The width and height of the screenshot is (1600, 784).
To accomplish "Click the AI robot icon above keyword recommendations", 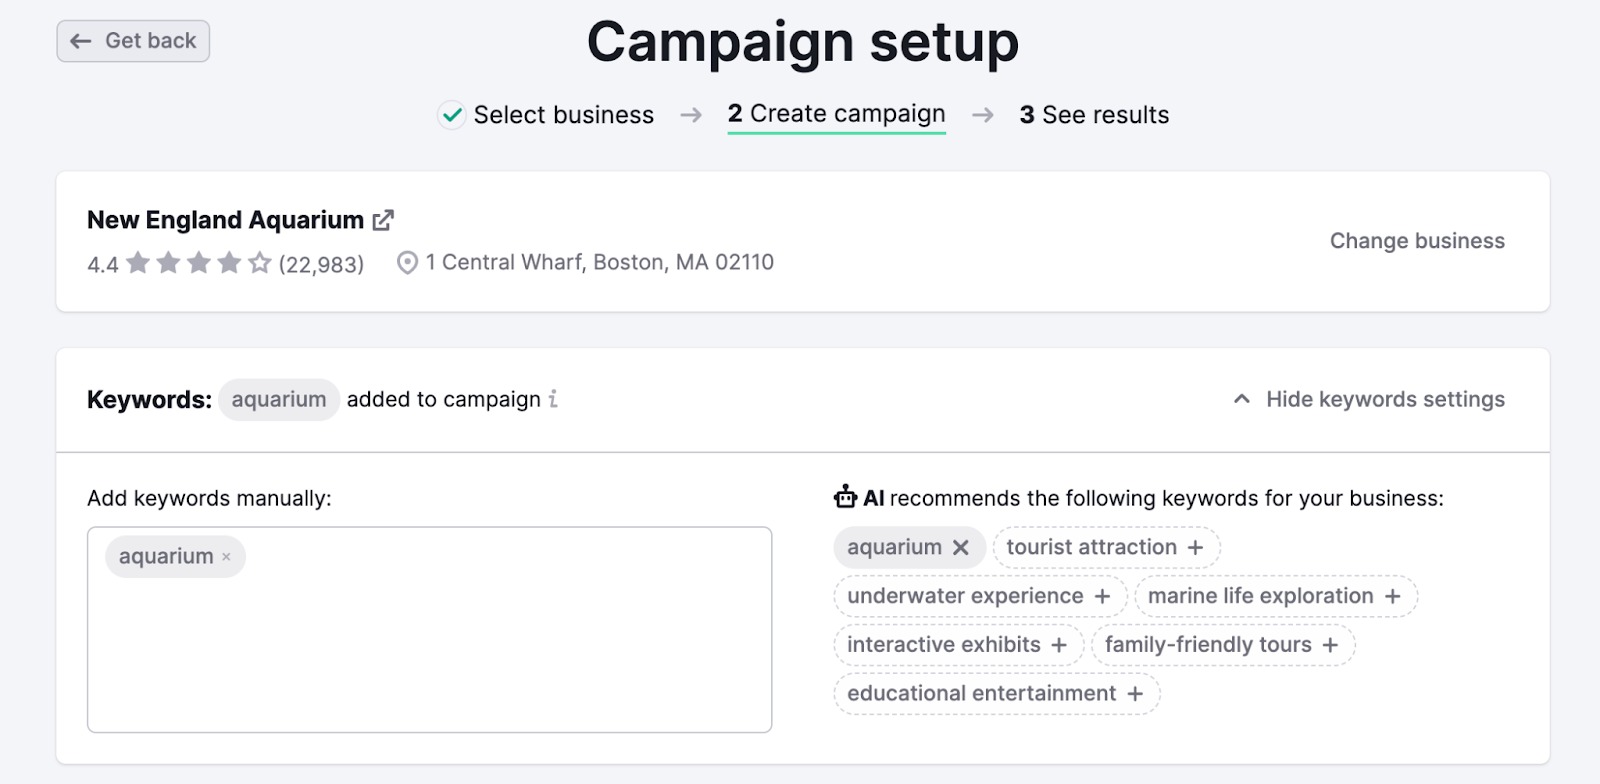I will click(845, 497).
